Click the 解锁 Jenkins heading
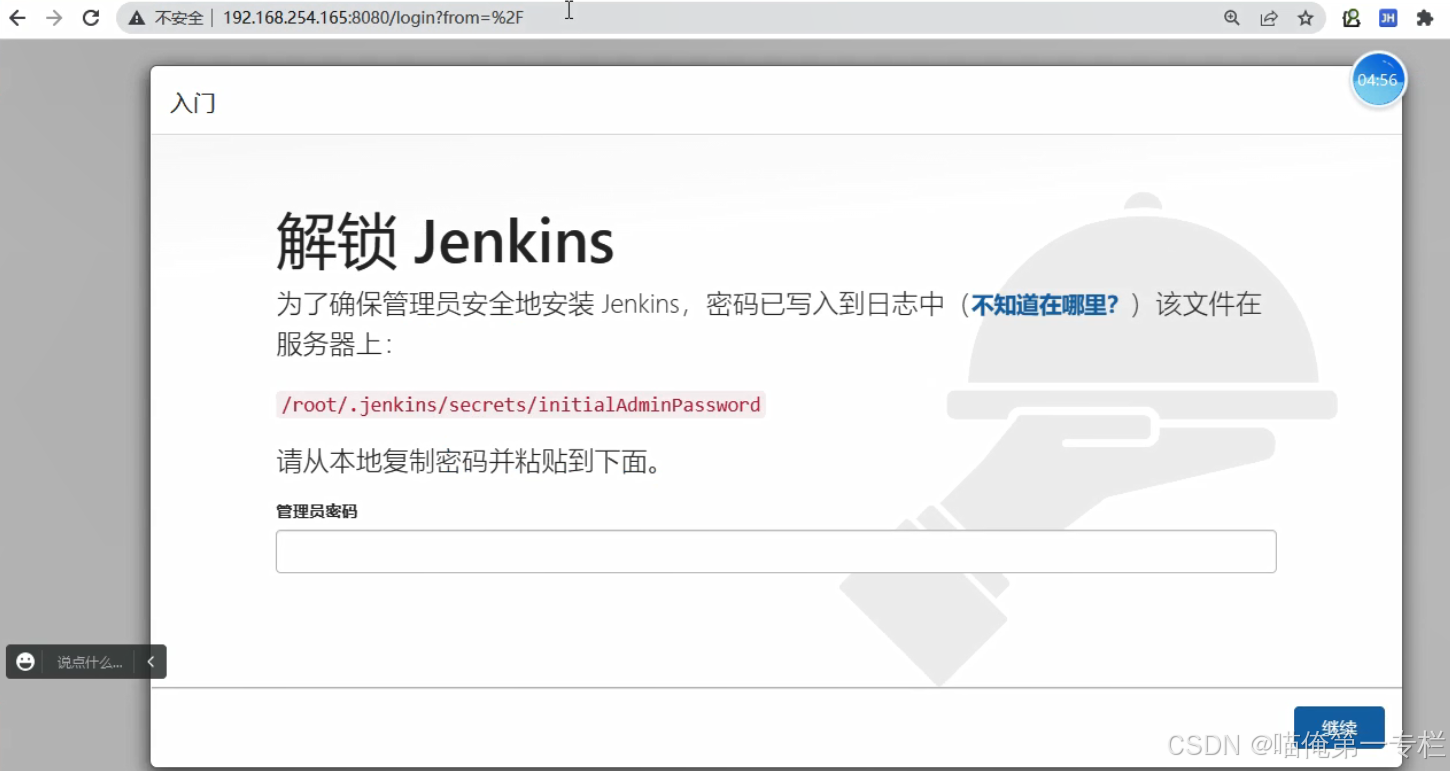Viewport: 1450px width, 771px height. [445, 242]
